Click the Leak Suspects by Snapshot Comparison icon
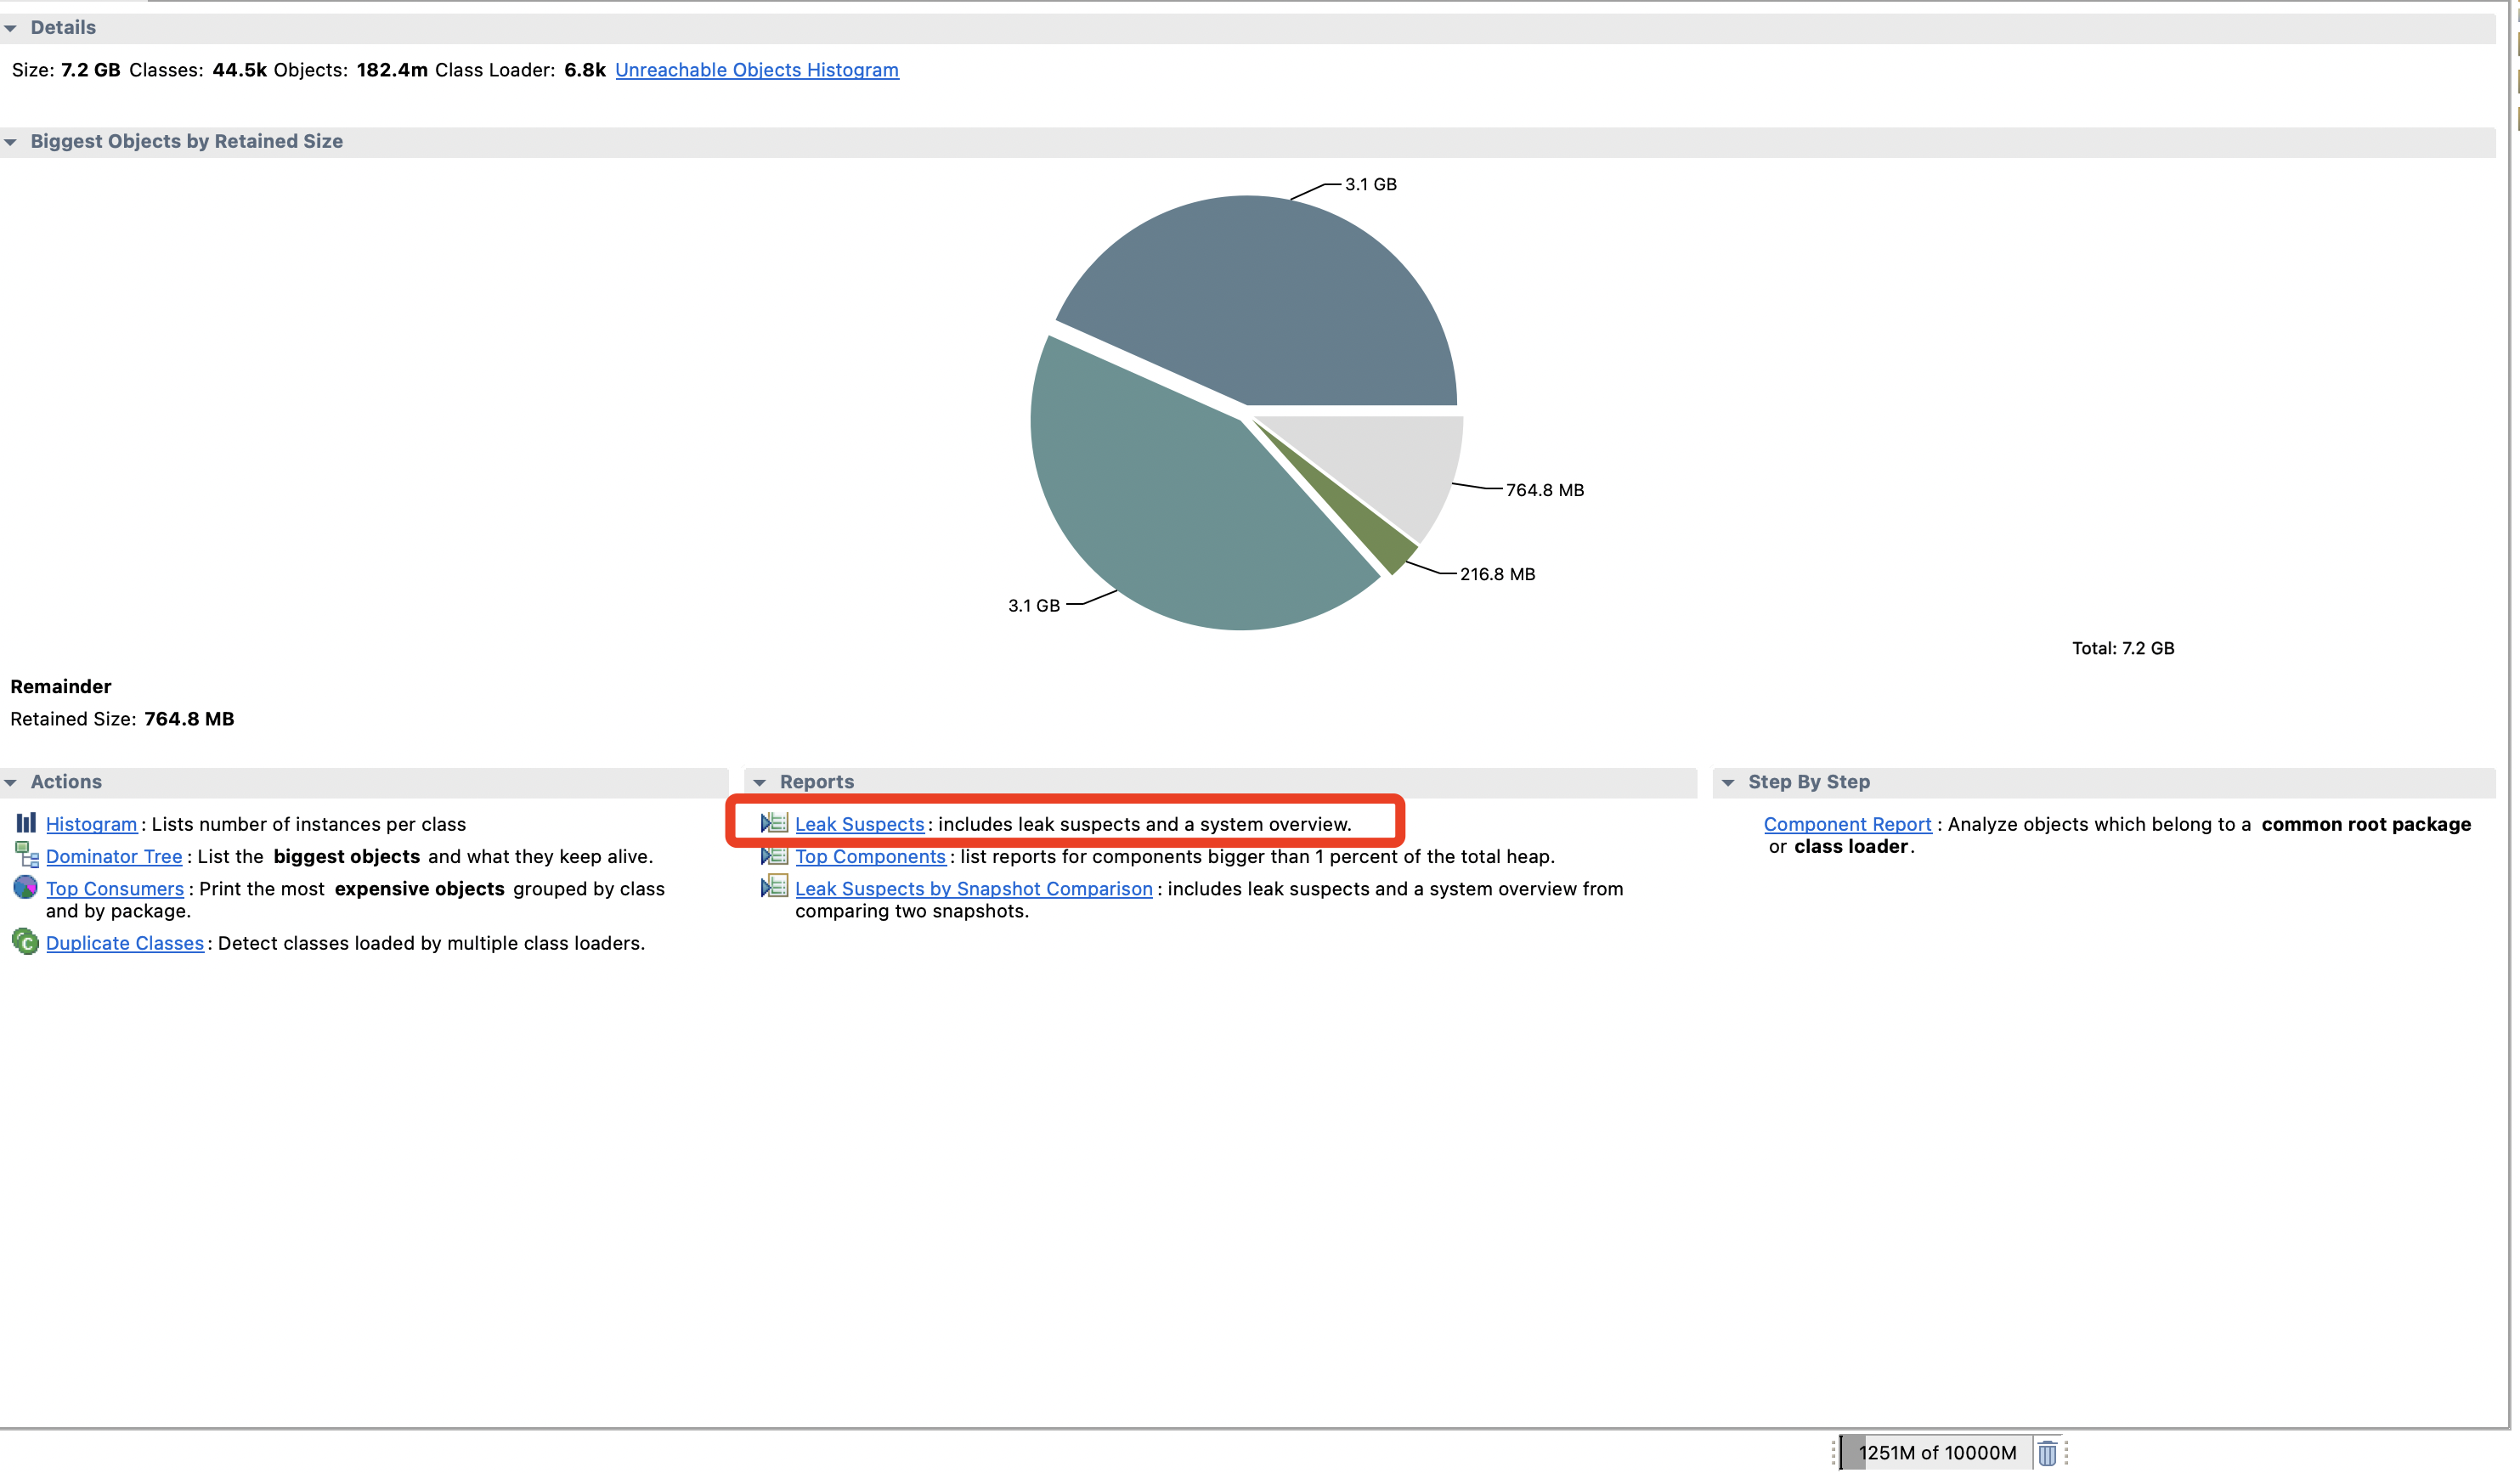Image resolution: width=2520 pixels, height=1473 pixels. (774, 887)
